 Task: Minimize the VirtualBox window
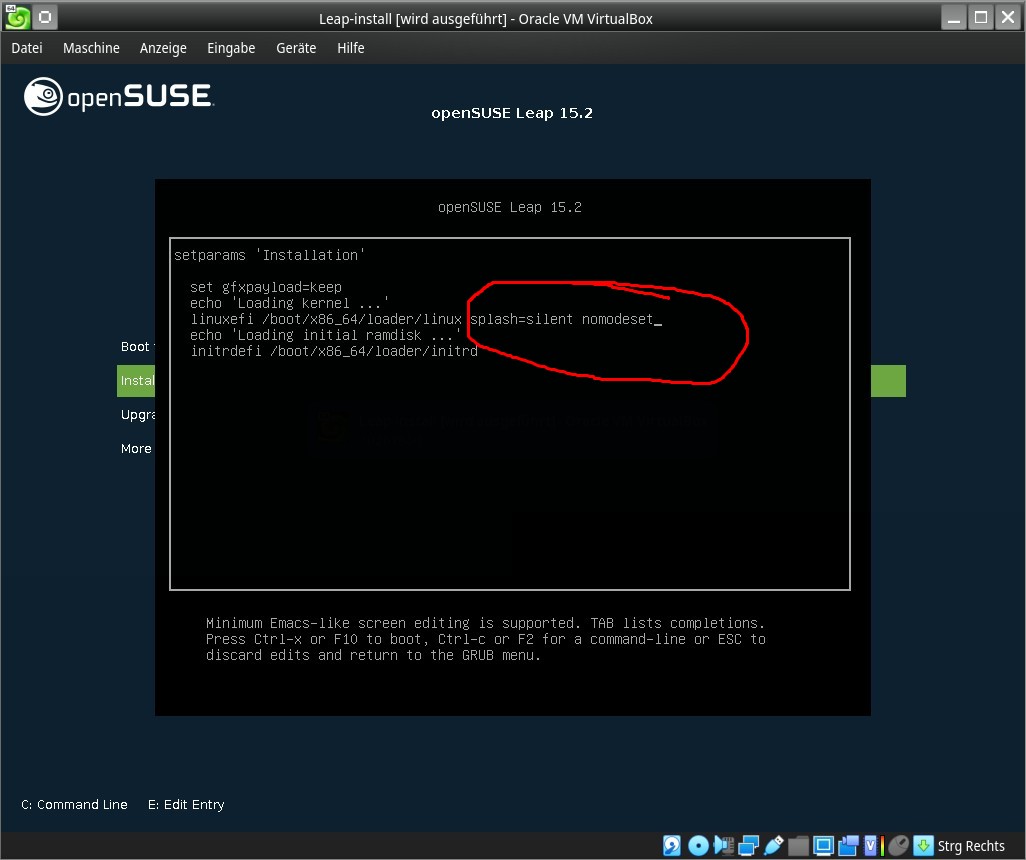click(954, 17)
